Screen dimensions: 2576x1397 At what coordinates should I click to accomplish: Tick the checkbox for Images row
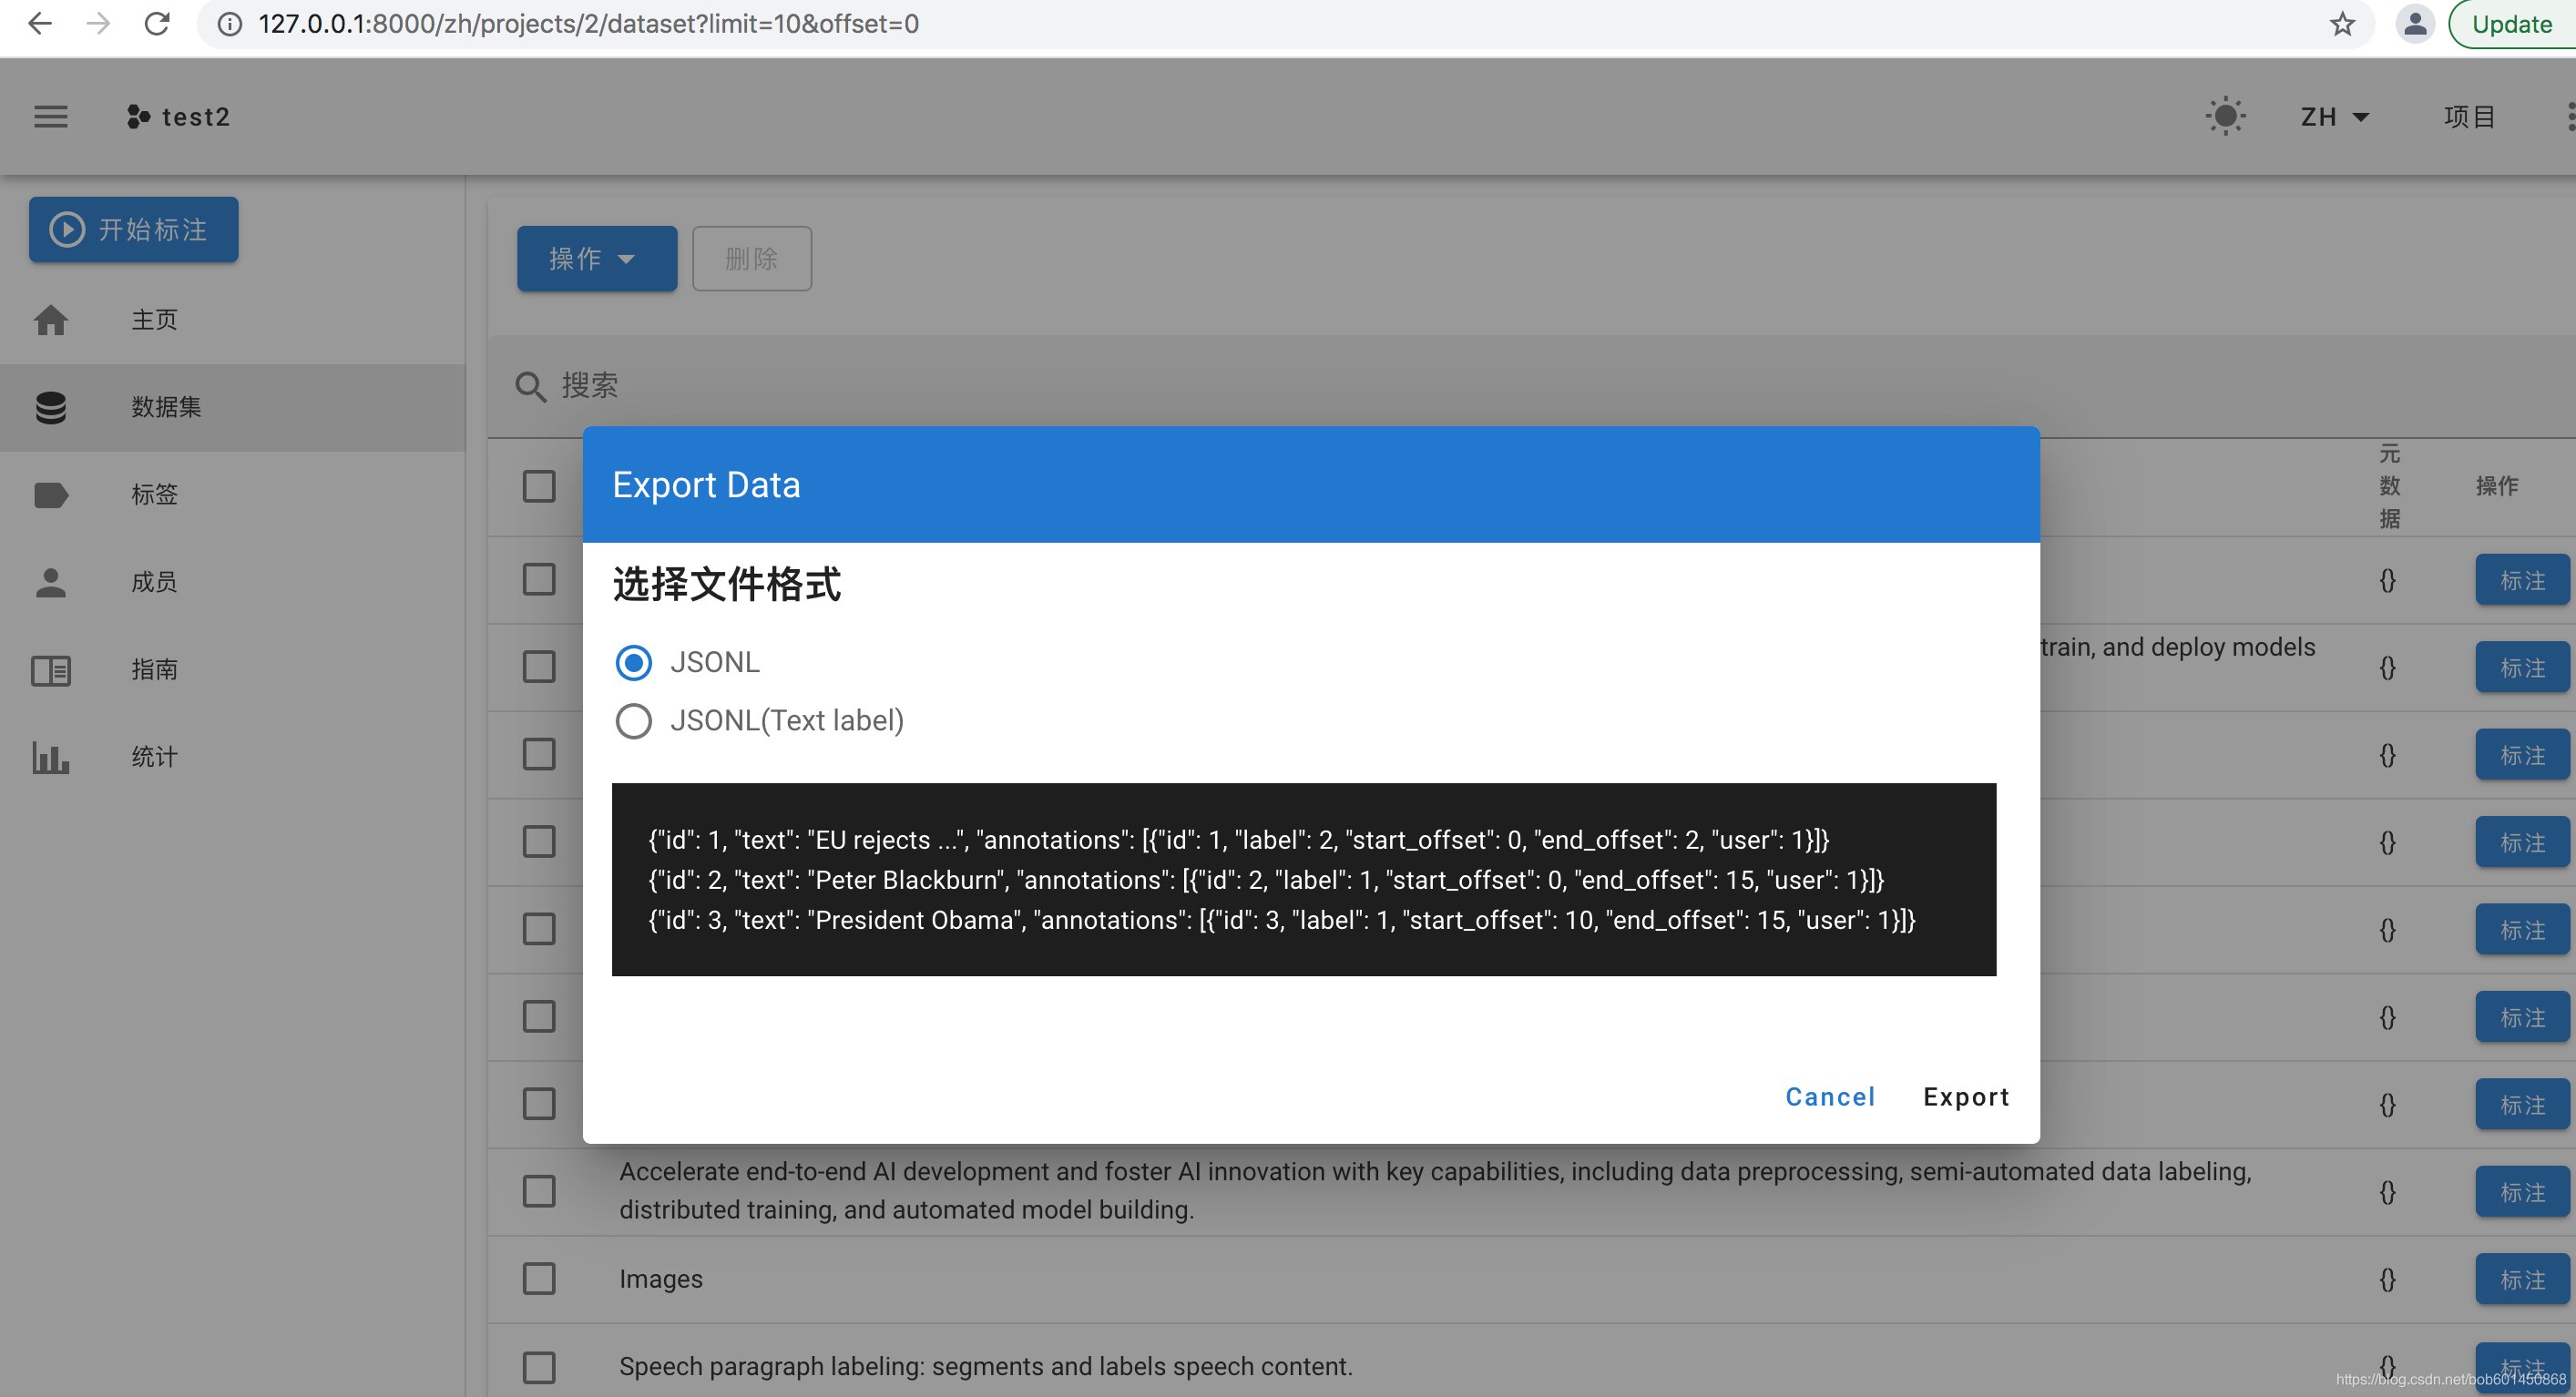click(539, 1278)
